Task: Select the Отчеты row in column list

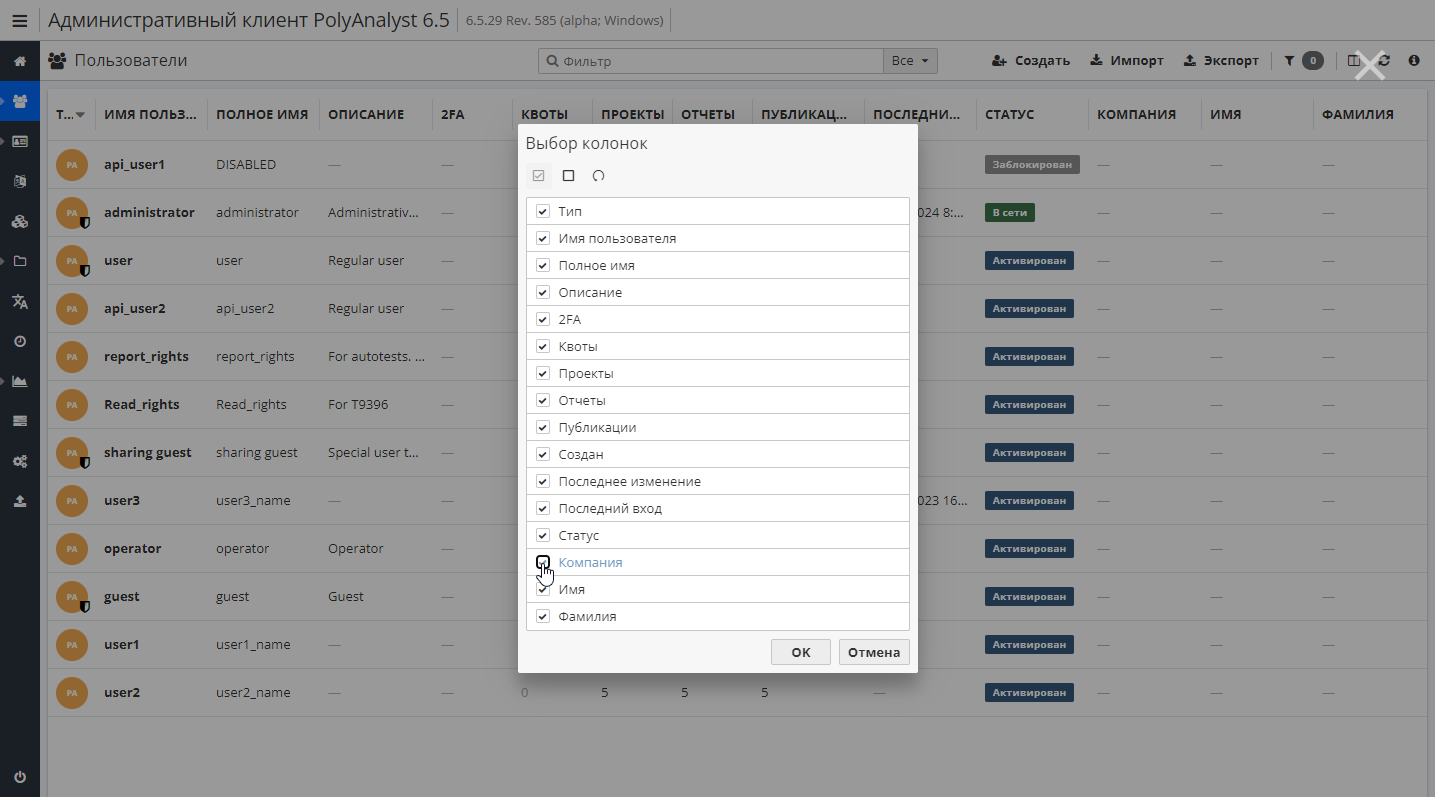Action: click(x=718, y=400)
